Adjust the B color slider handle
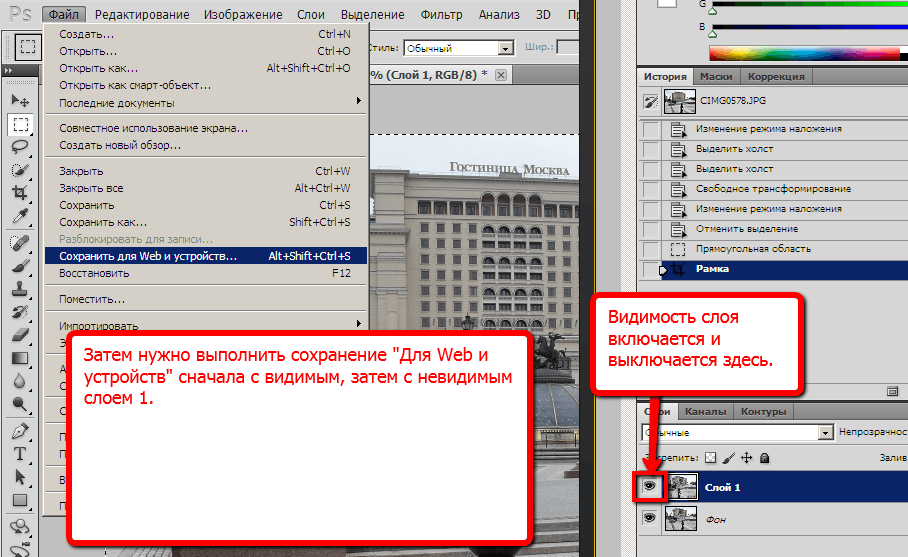This screenshot has width=908, height=557. coord(713,34)
